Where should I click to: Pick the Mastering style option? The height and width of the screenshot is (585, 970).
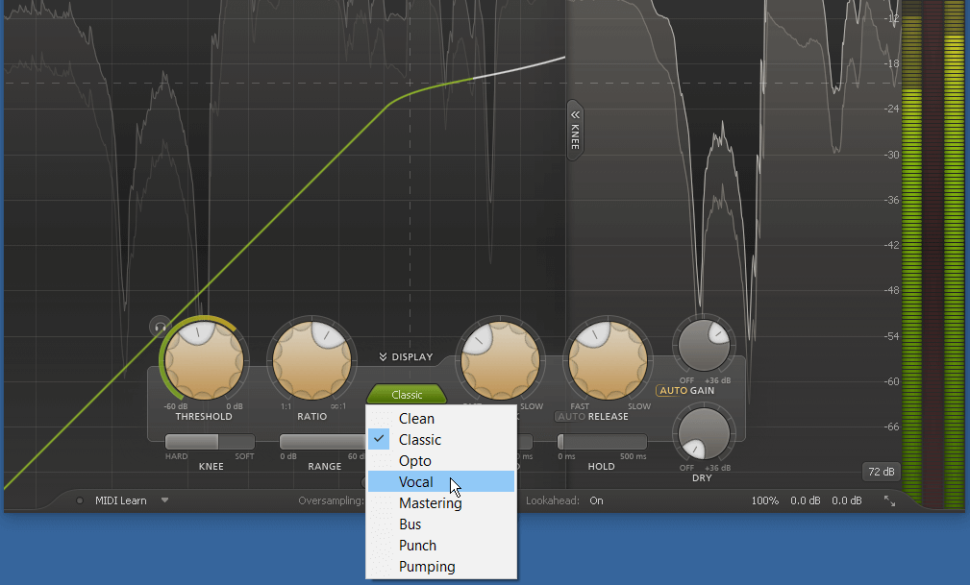[x=441, y=503]
